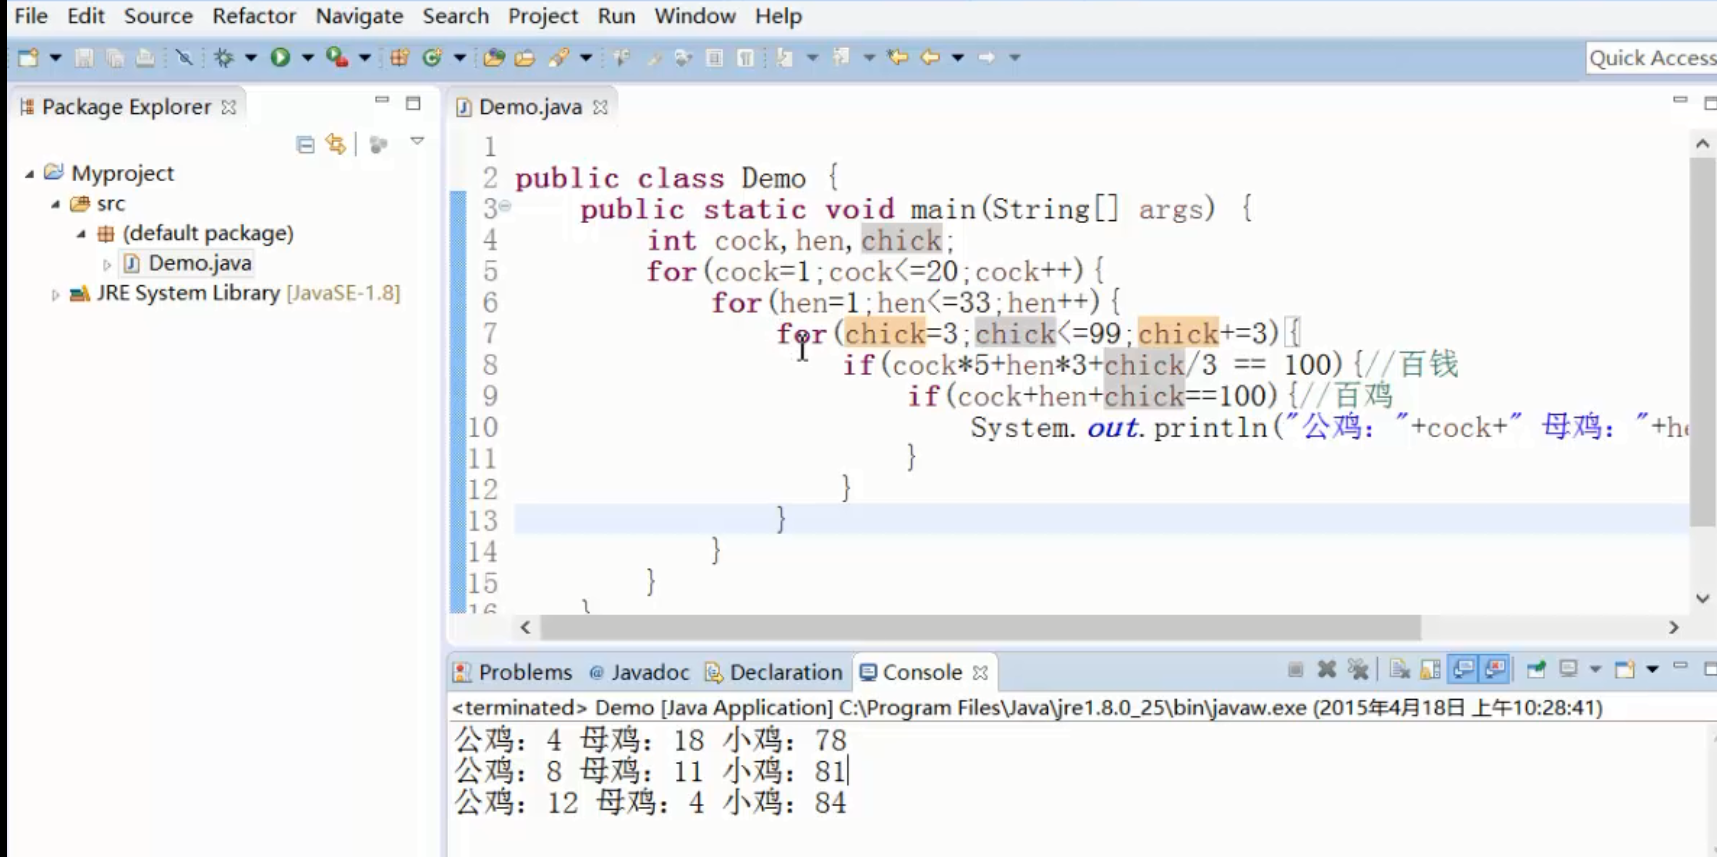The height and width of the screenshot is (857, 1717).
Task: Click the New Java Class icon
Action: point(432,58)
